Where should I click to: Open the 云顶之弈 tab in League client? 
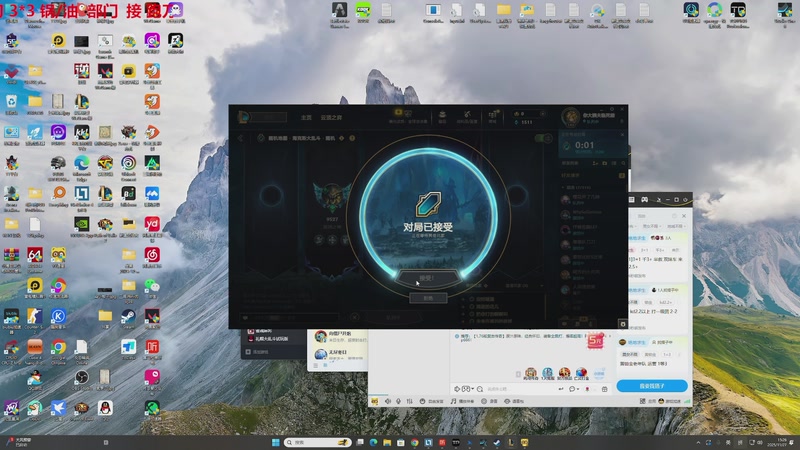331,117
